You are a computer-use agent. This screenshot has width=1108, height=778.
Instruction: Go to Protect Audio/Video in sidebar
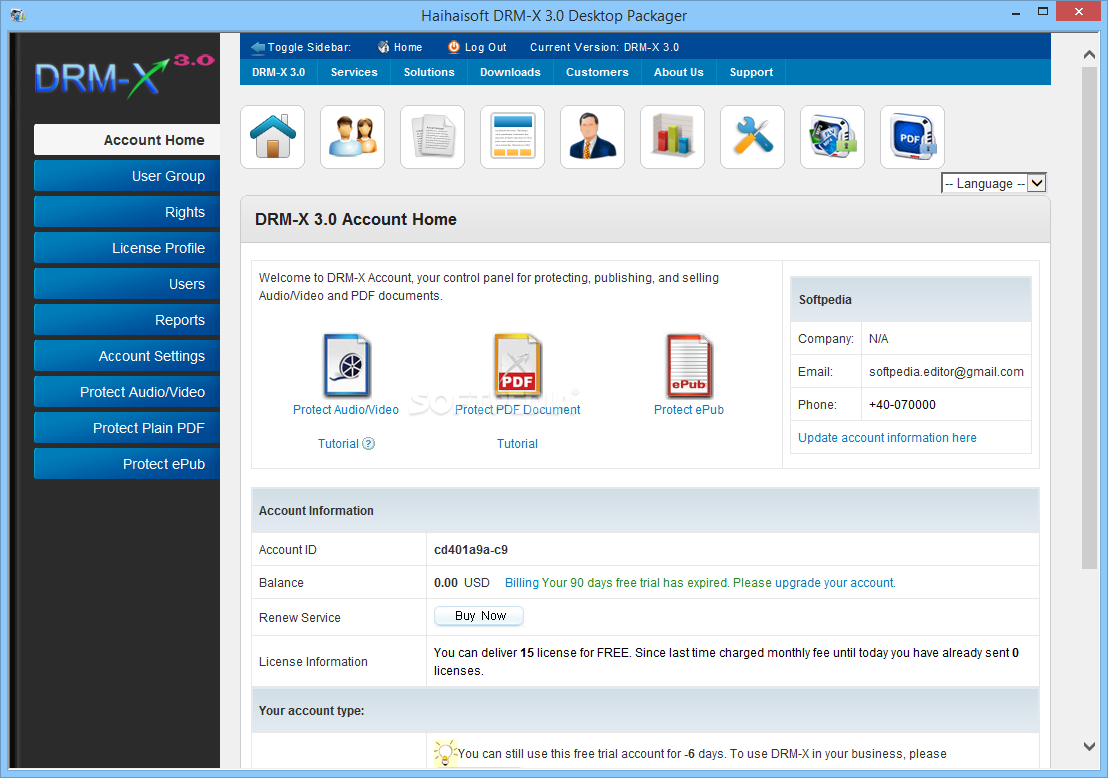click(x=127, y=392)
